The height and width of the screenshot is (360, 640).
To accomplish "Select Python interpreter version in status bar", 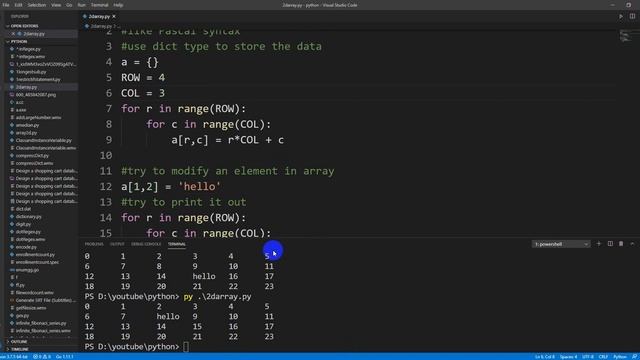I will [14, 357].
